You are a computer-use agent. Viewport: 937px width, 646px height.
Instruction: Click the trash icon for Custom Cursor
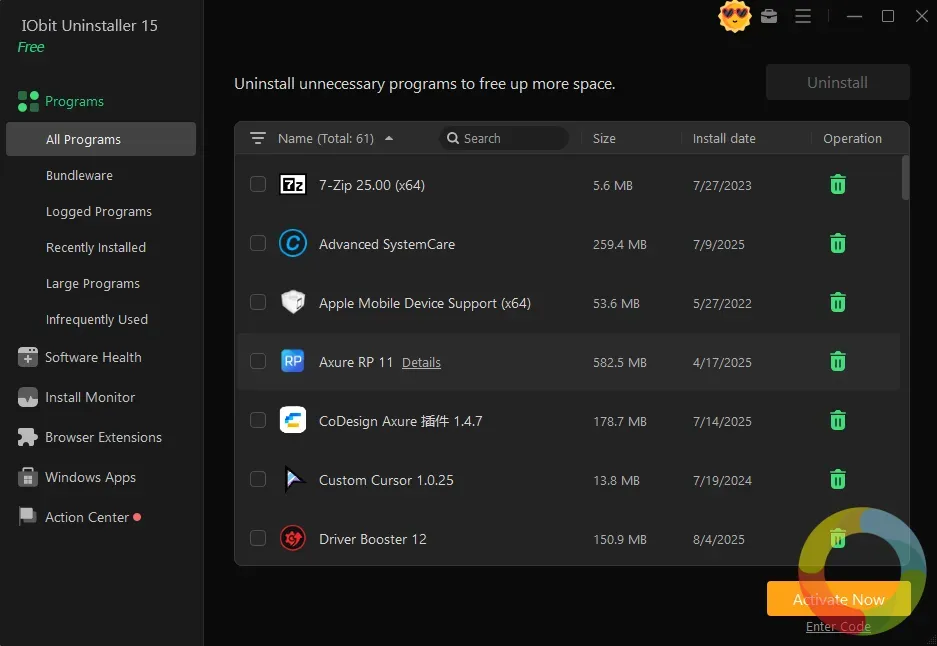point(838,479)
